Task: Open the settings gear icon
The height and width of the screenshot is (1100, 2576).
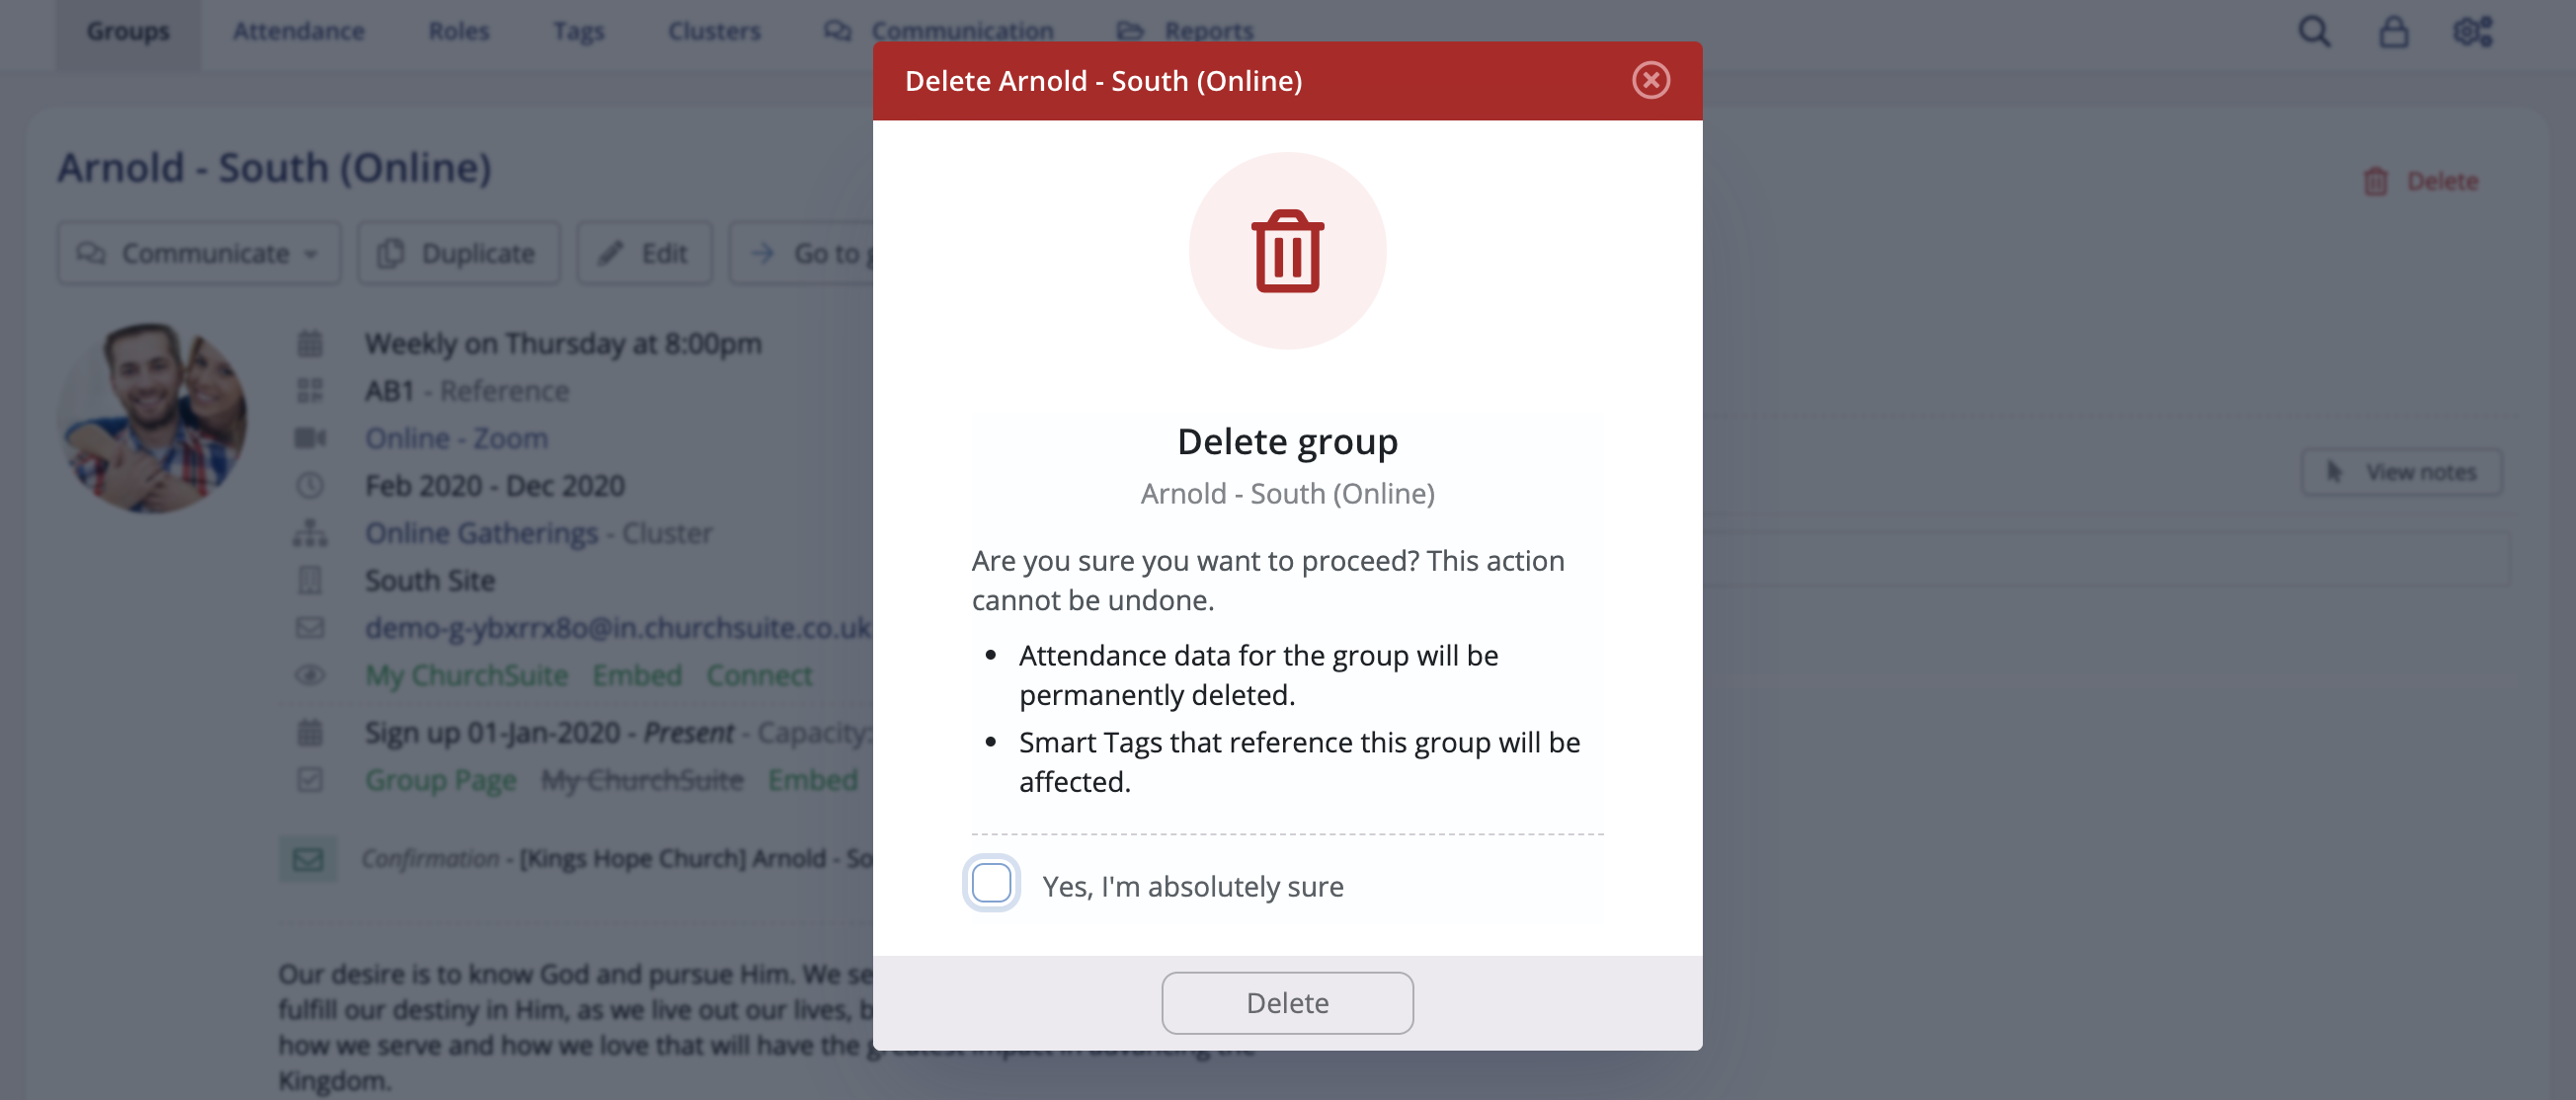Action: click(x=2472, y=32)
